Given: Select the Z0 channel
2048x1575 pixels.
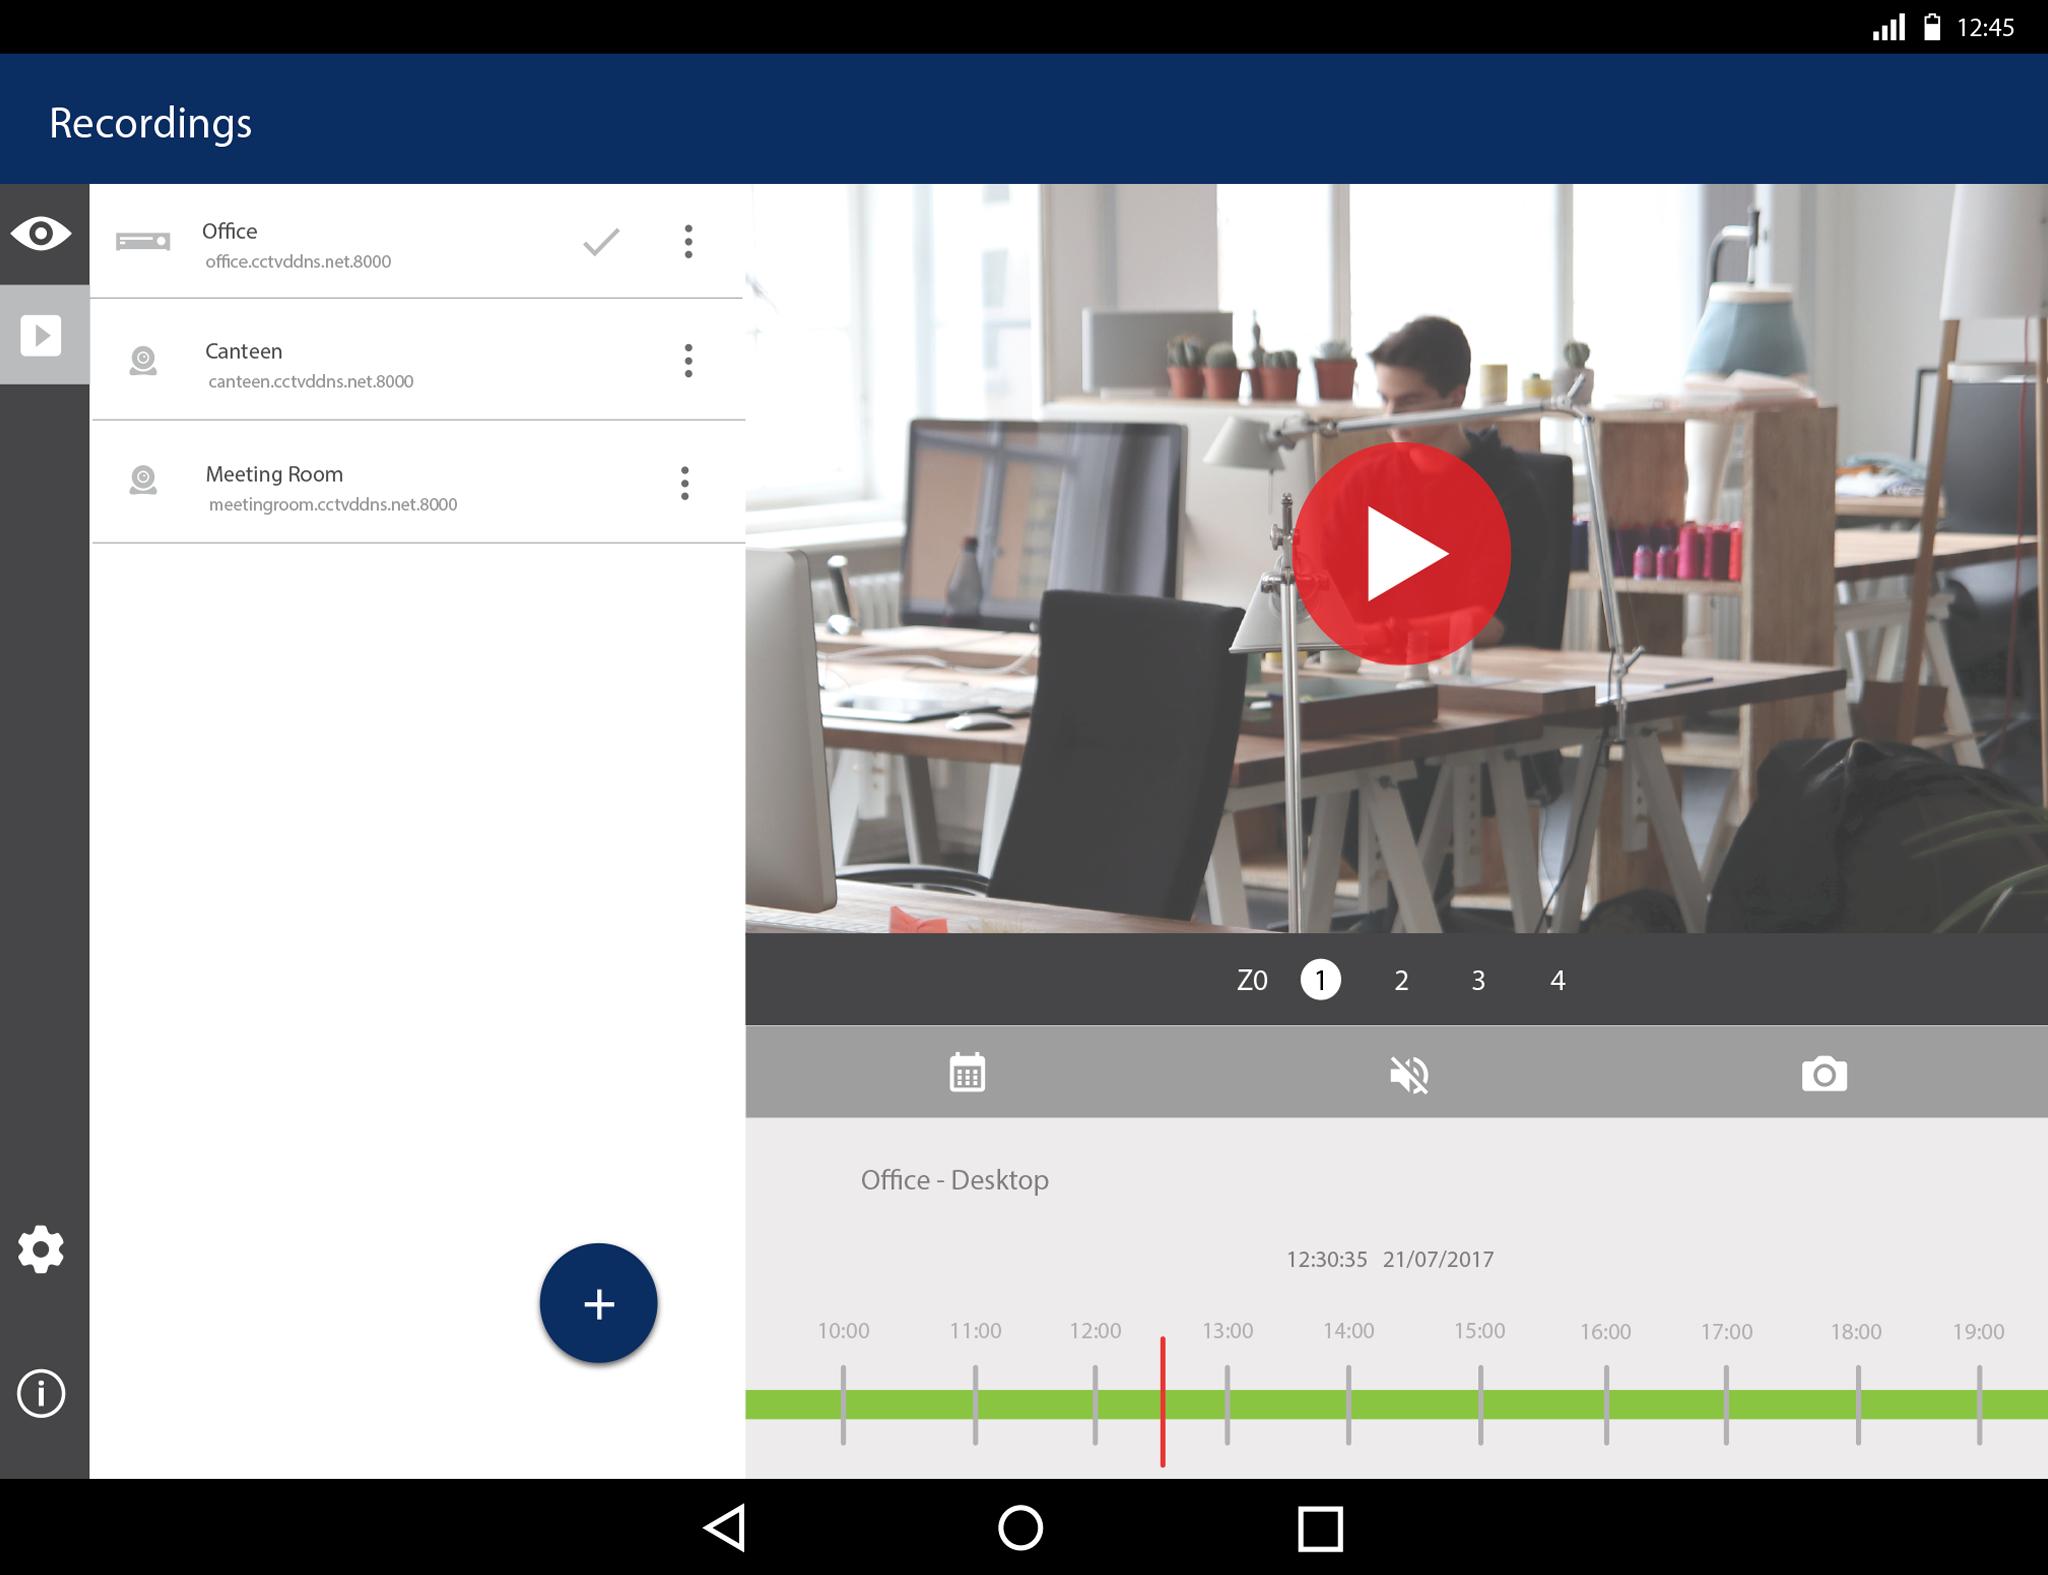Looking at the screenshot, I should click(1252, 980).
